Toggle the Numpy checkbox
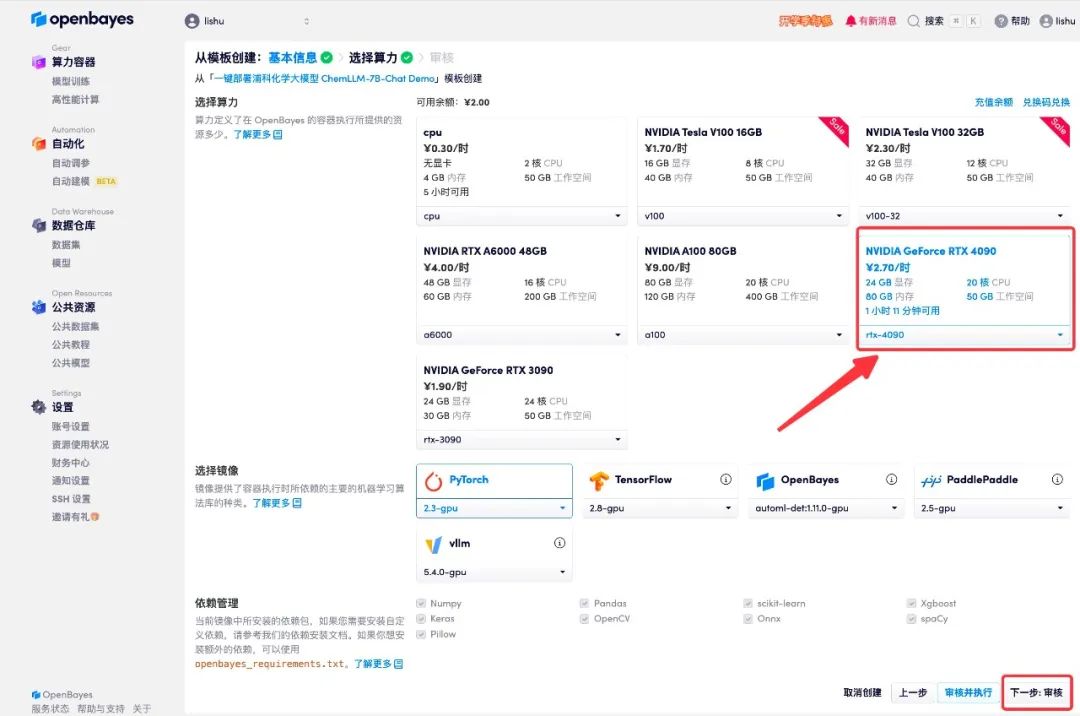Screen dimensions: 1080x716 [x=421, y=603]
